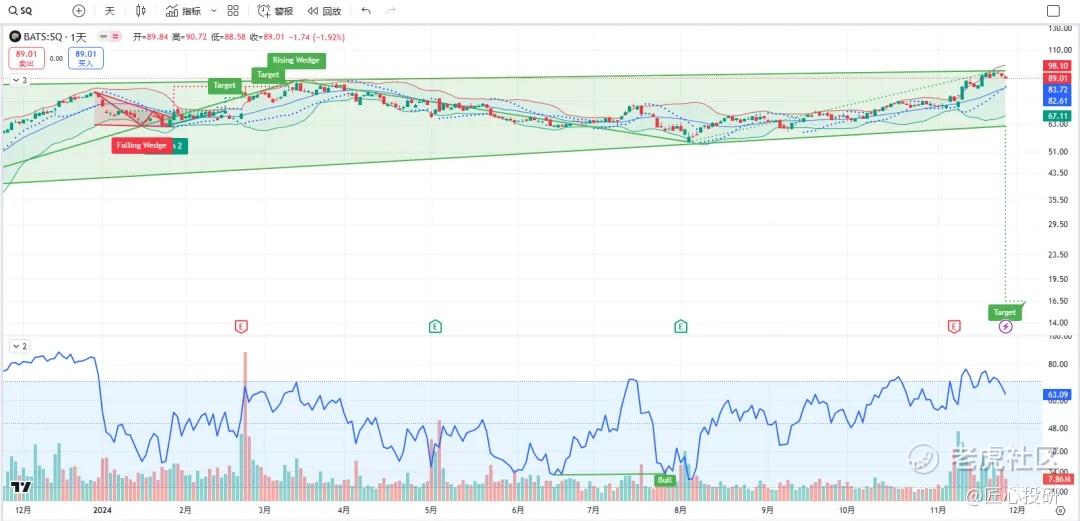Click the red 89.01 last price label
This screenshot has width=1080, height=521.
pyautogui.click(x=1058, y=78)
